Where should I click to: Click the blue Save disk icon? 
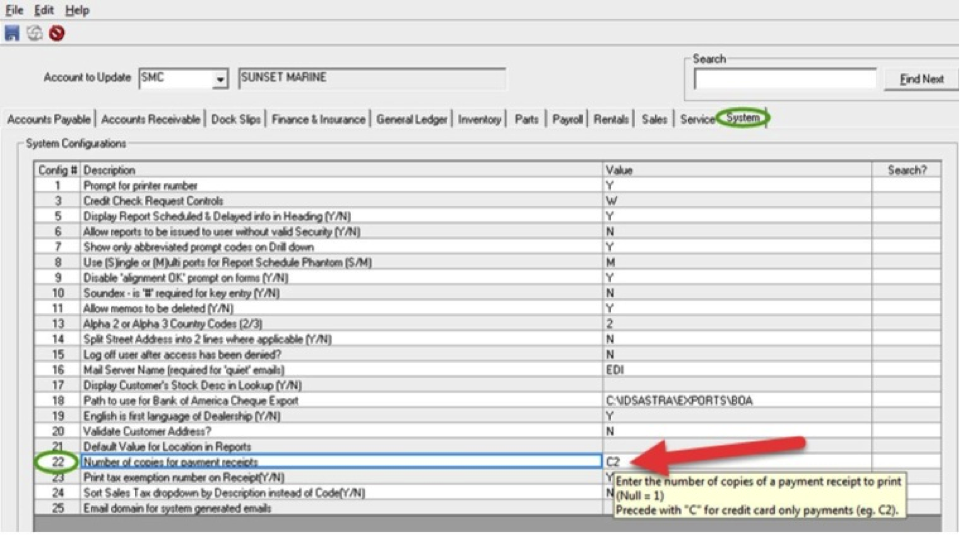pyautogui.click(x=12, y=33)
